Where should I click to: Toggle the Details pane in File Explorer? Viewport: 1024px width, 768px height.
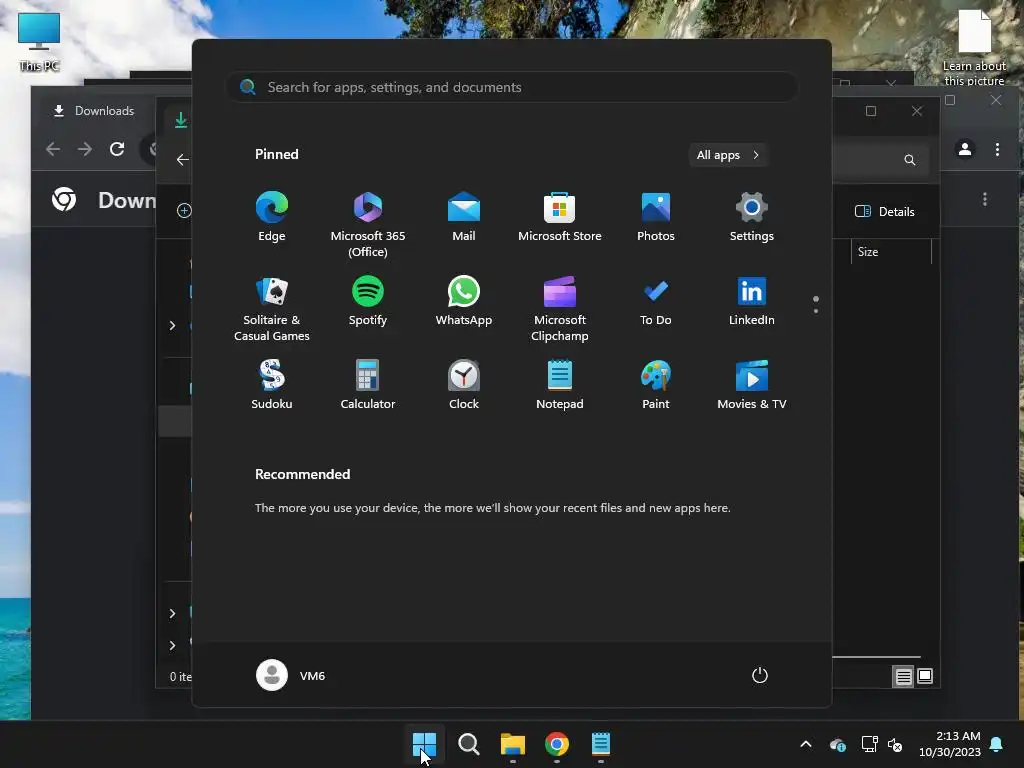[x=885, y=212]
